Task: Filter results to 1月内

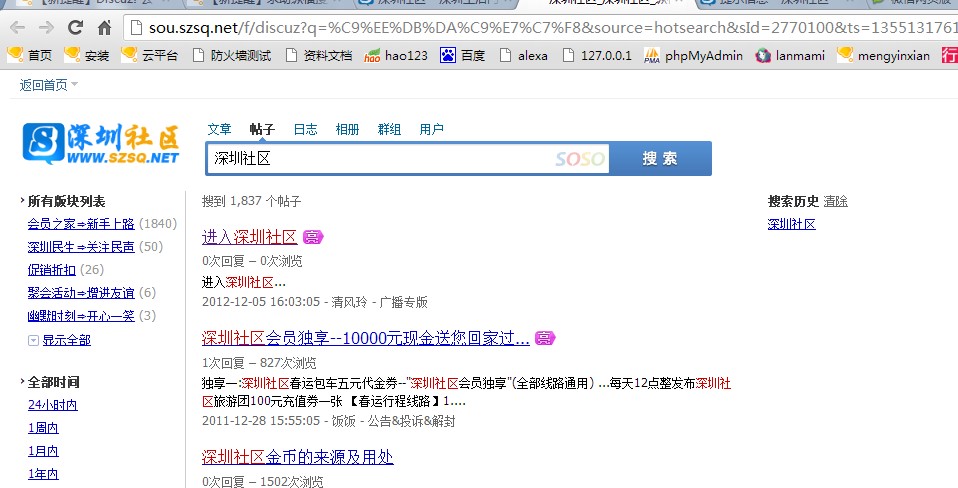Action: pos(43,451)
